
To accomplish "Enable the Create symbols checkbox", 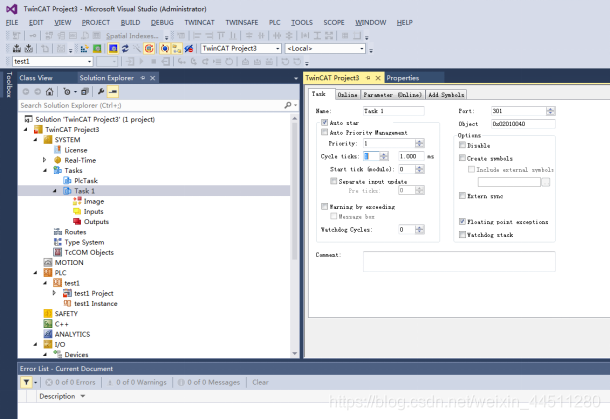I will pyautogui.click(x=462, y=158).
